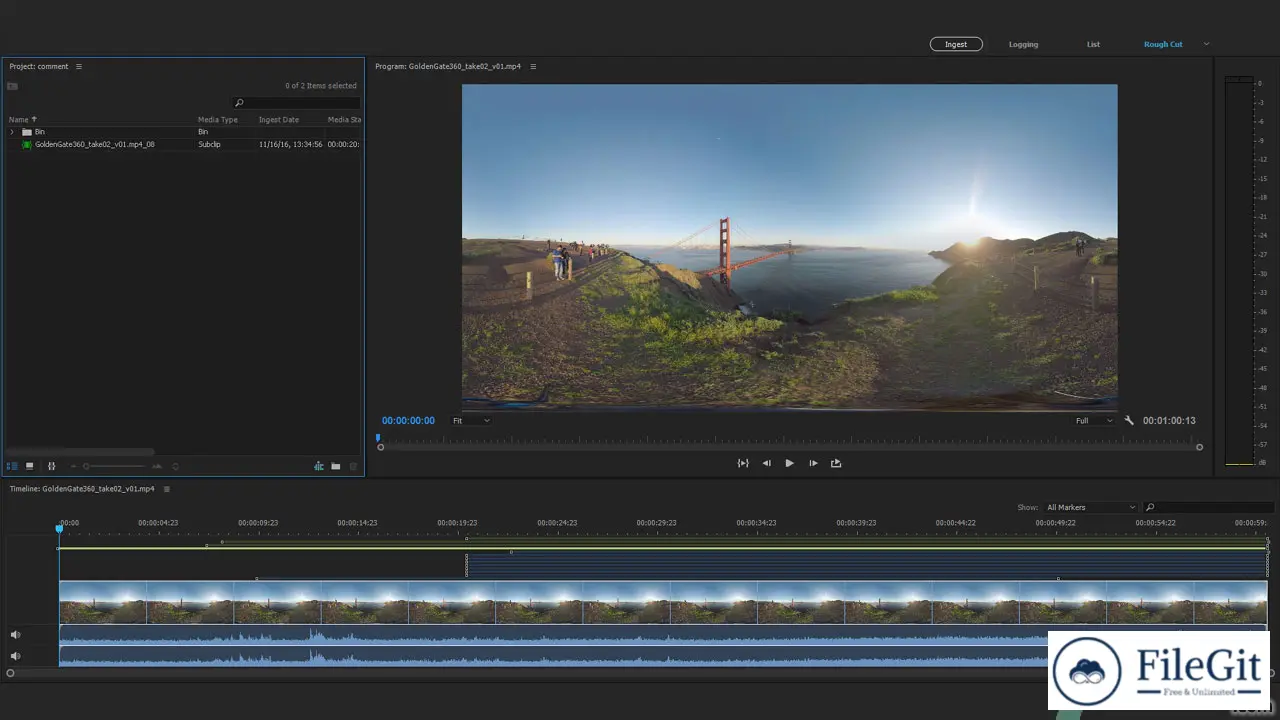Click the large mountain icon right of zoom slider
This screenshot has height=720, width=1280.
pos(157,466)
